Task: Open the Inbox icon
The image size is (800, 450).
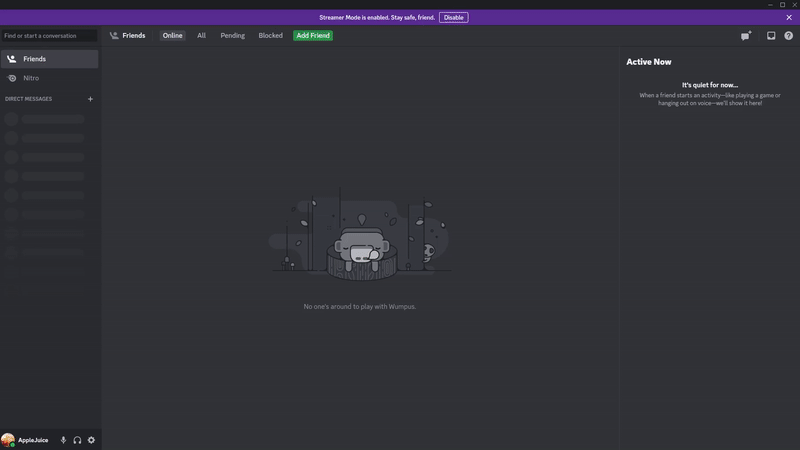Action: point(771,36)
